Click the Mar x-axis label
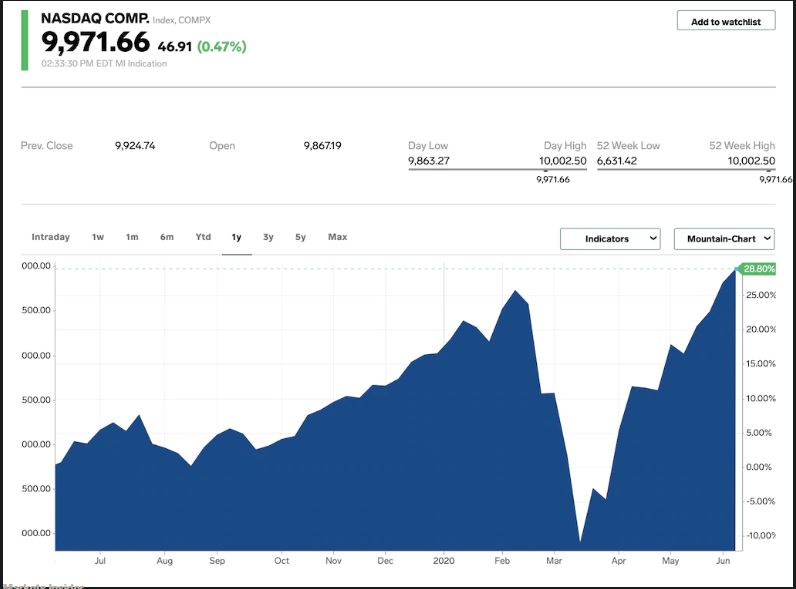 pos(554,561)
